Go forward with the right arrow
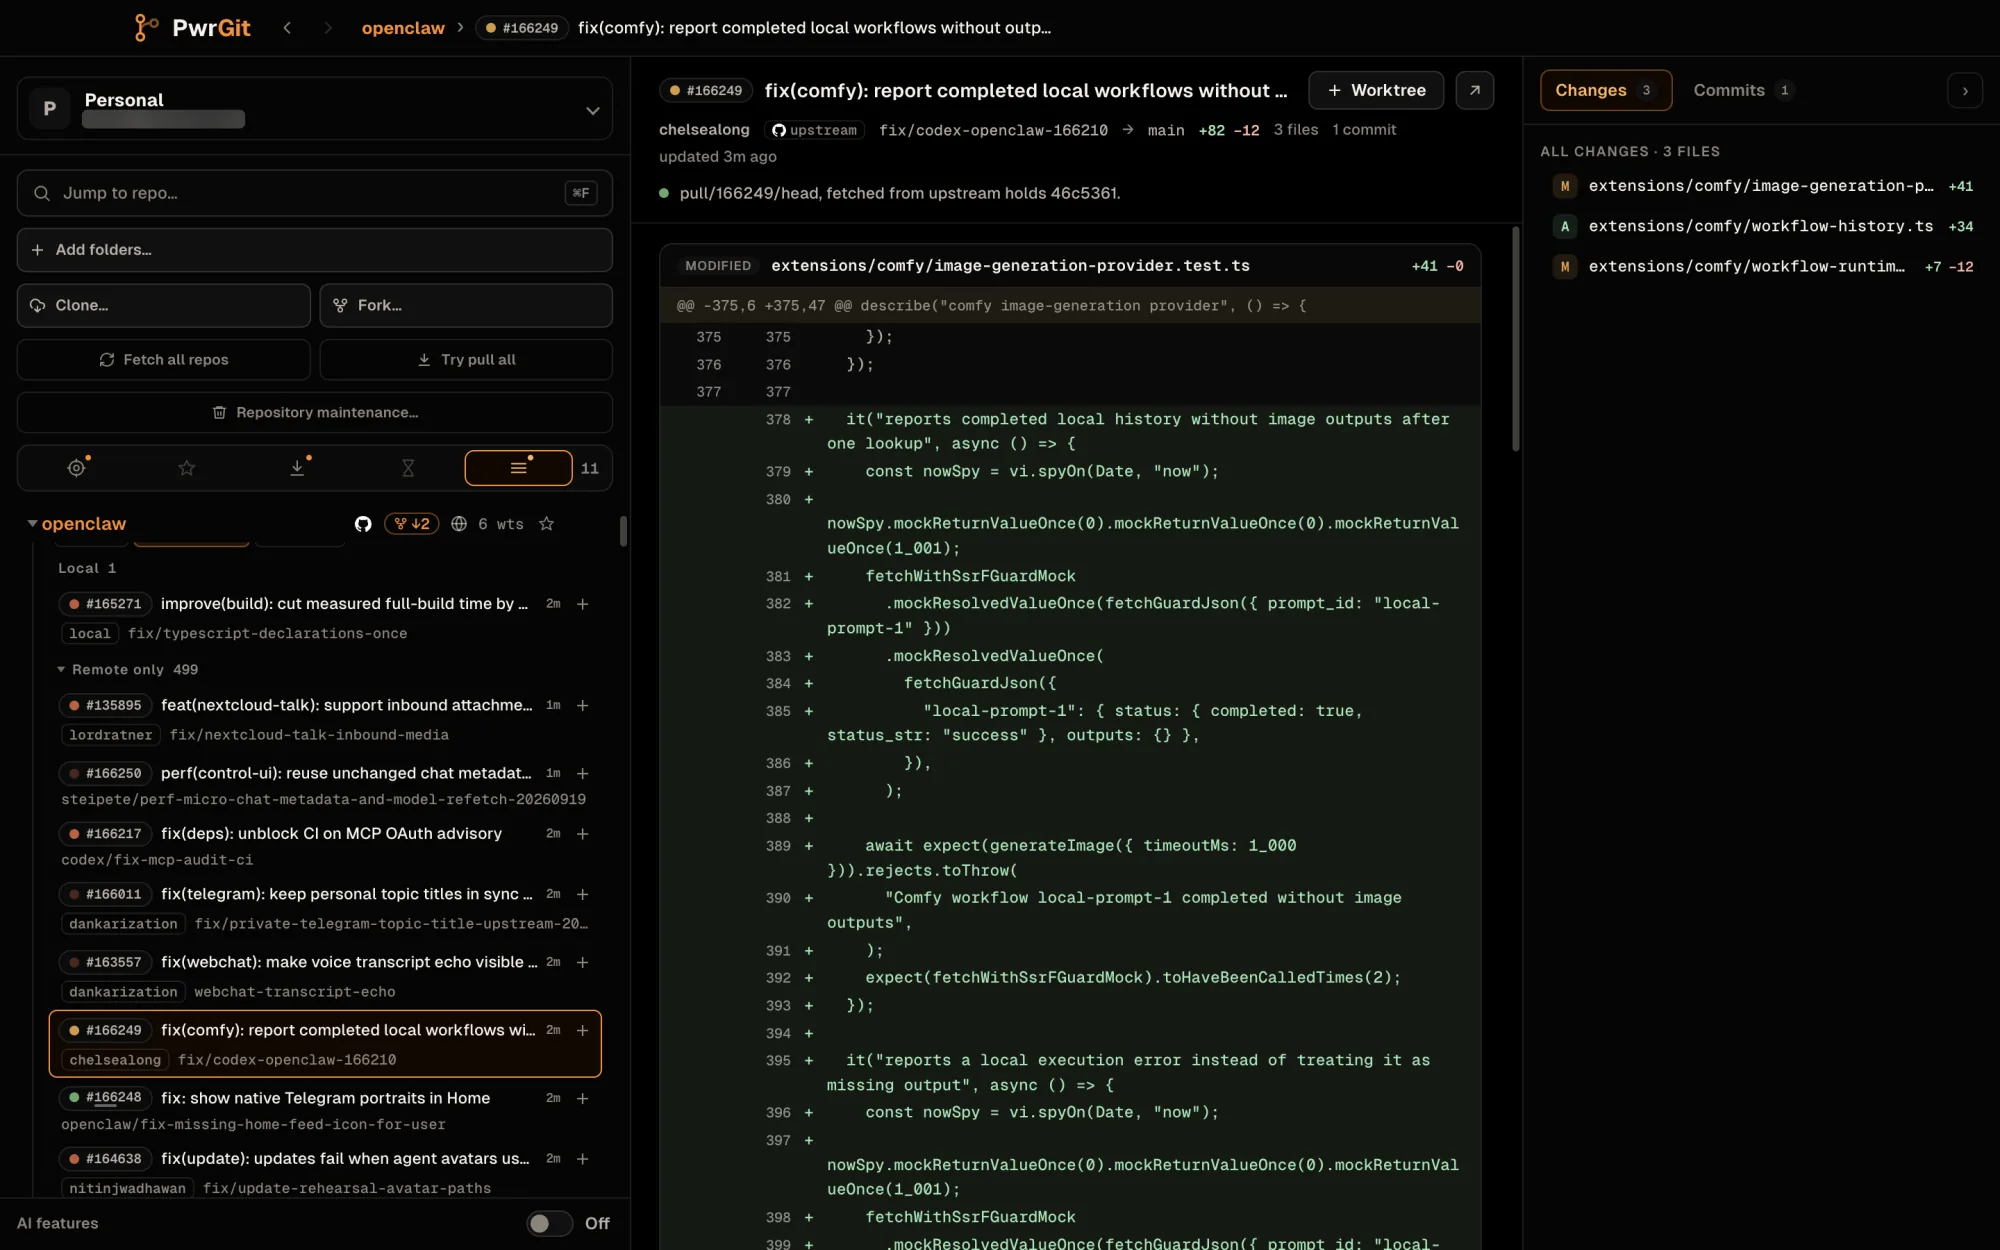Viewport: 2000px width, 1250px height. pyautogui.click(x=327, y=28)
